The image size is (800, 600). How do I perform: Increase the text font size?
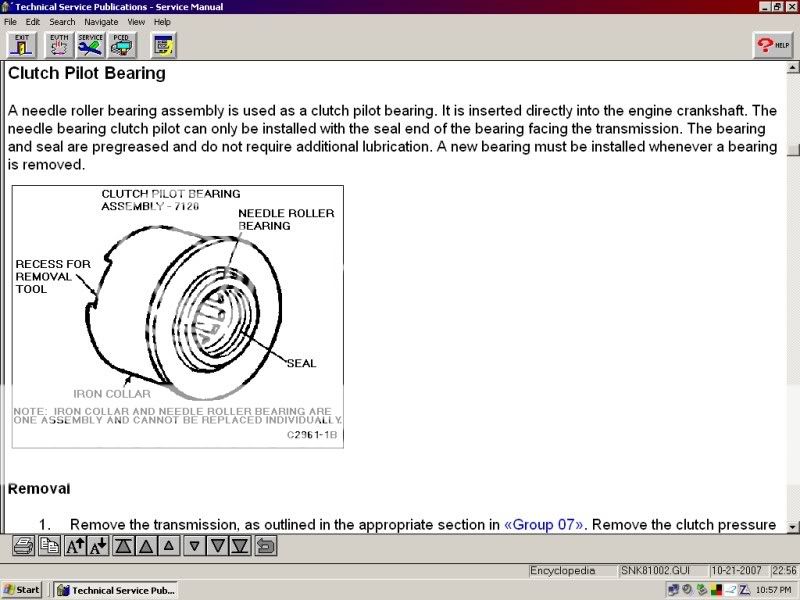(x=75, y=546)
